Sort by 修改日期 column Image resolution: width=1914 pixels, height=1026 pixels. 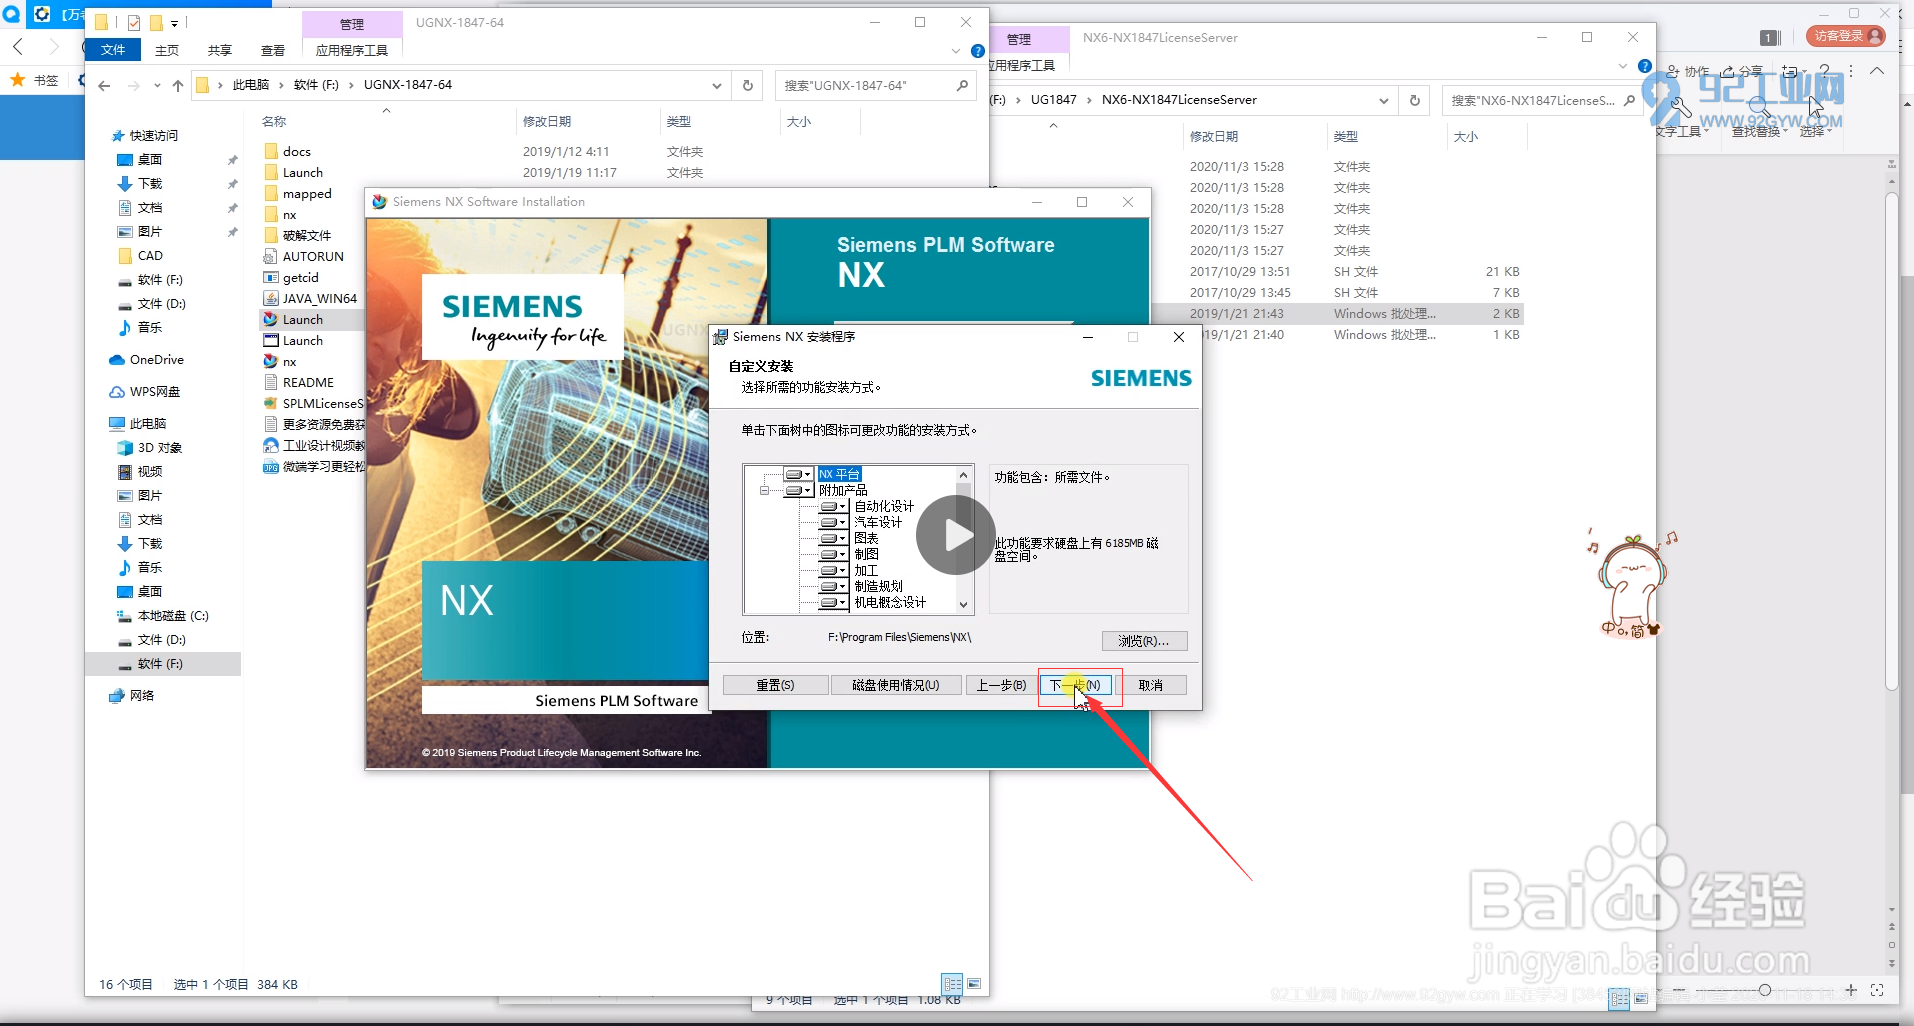click(x=547, y=121)
